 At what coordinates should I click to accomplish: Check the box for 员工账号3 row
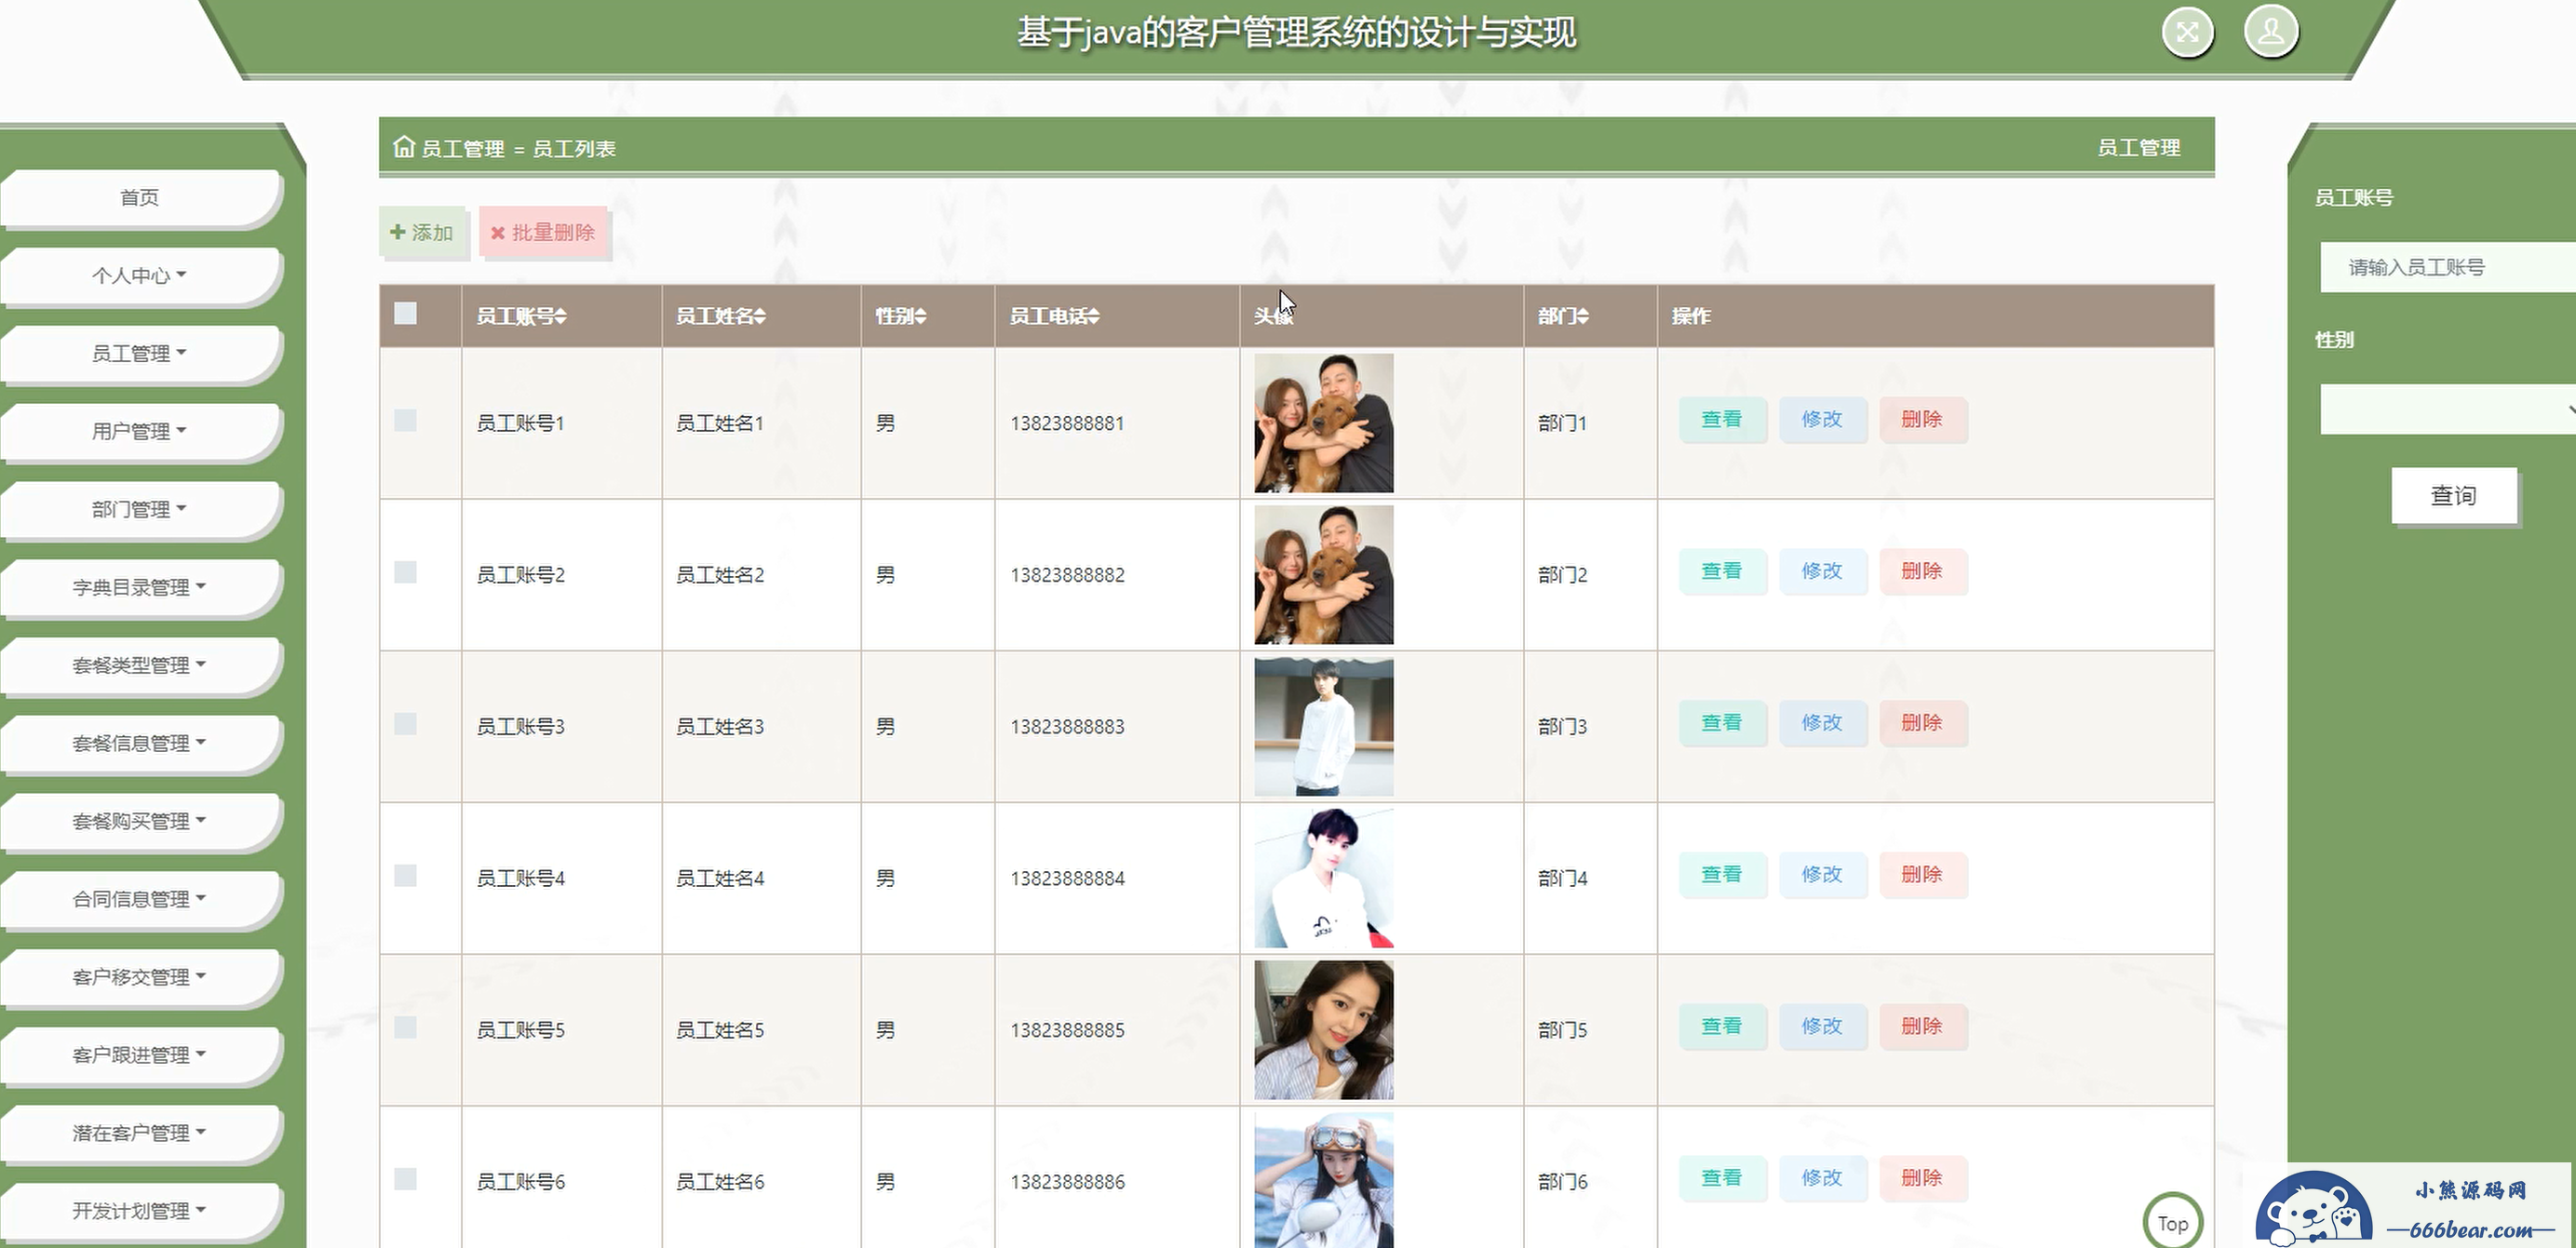click(x=405, y=724)
